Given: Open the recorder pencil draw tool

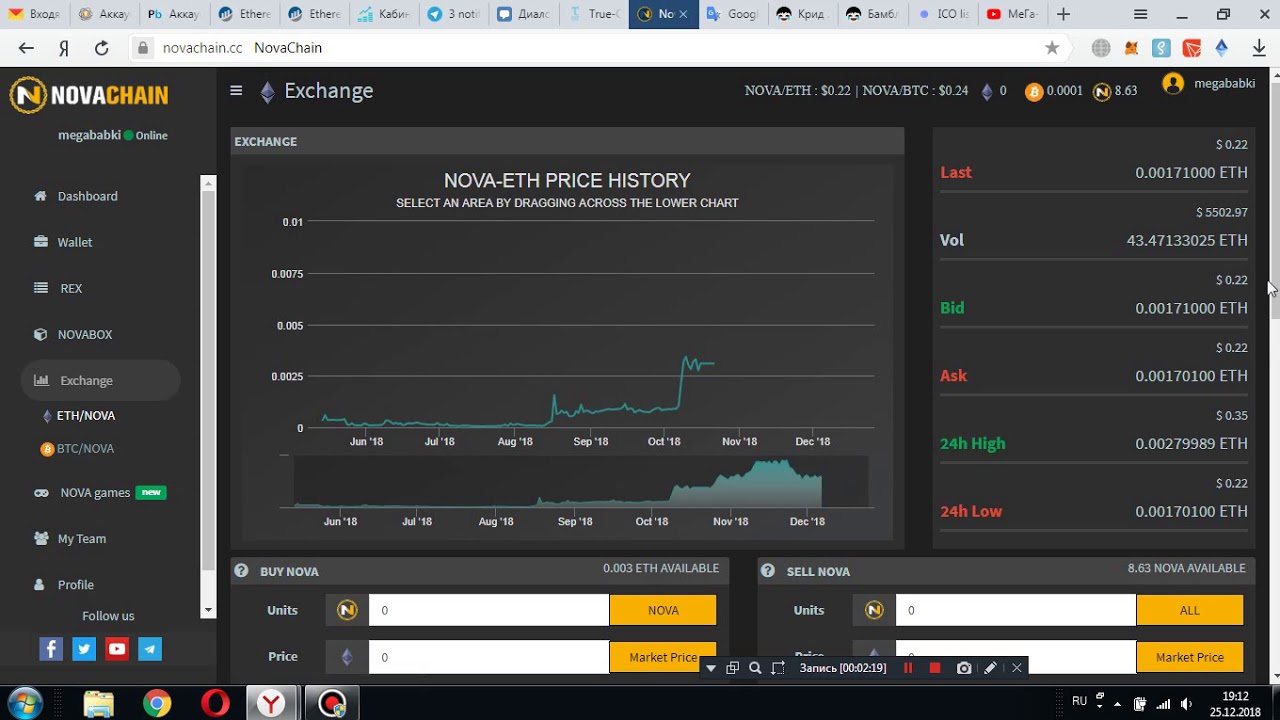Looking at the screenshot, I should [990, 668].
